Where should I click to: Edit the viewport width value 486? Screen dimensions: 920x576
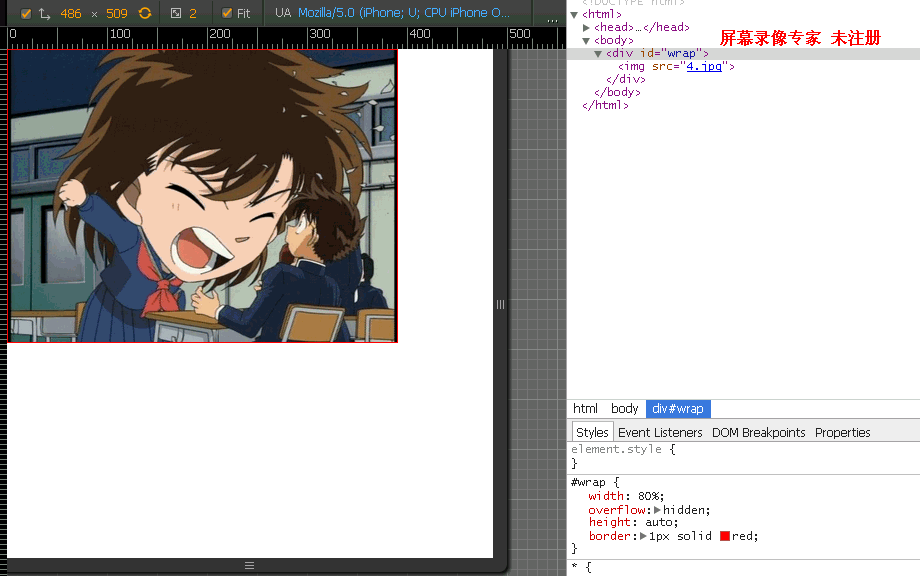71,14
